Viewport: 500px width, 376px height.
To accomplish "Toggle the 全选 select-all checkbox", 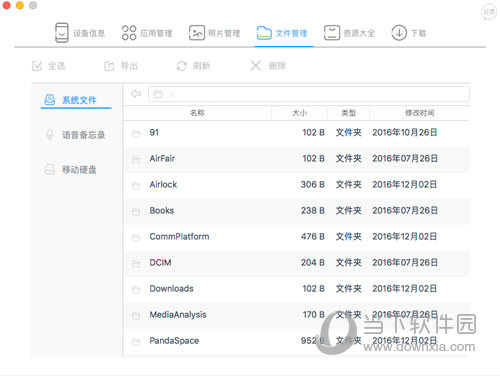I will click(x=37, y=66).
